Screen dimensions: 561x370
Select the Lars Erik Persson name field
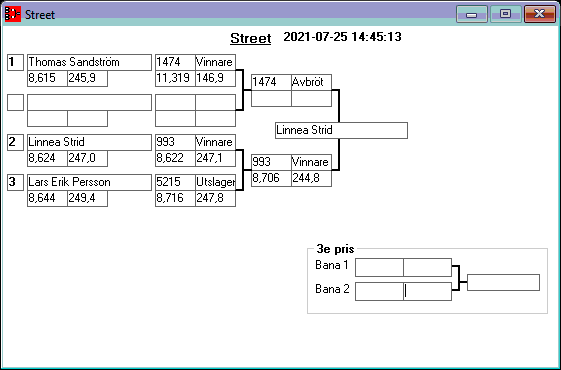89,182
